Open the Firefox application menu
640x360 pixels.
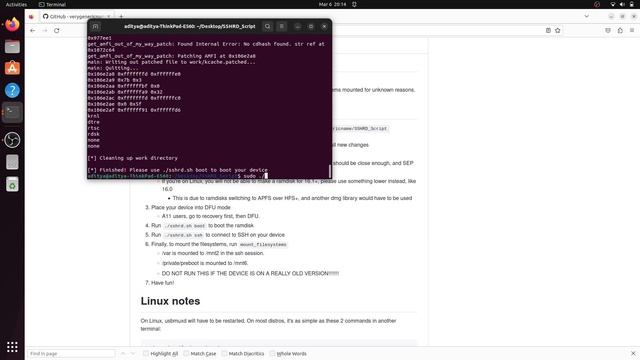[632, 30]
